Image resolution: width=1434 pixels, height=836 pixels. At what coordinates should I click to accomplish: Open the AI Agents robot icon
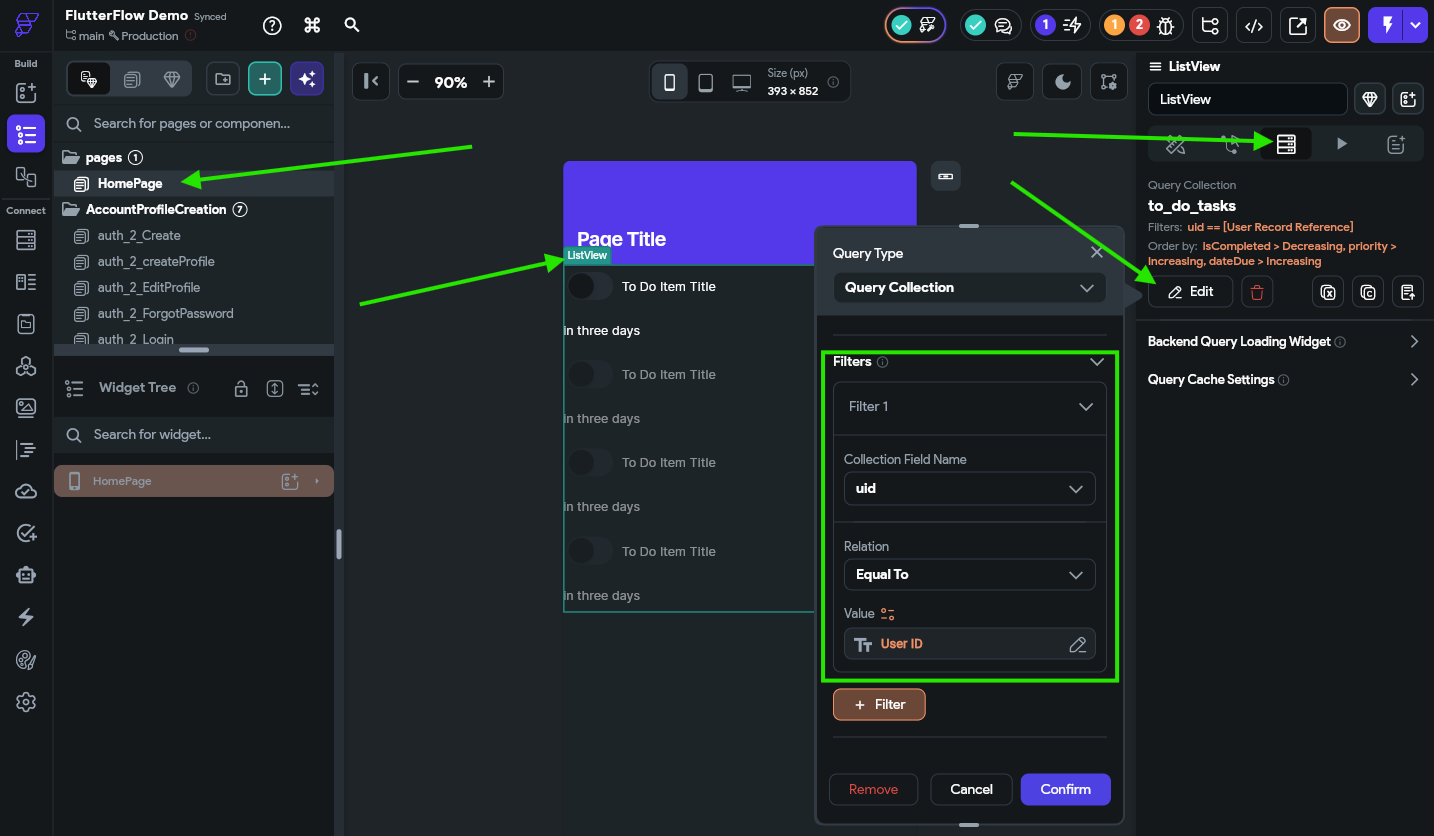coord(26,575)
